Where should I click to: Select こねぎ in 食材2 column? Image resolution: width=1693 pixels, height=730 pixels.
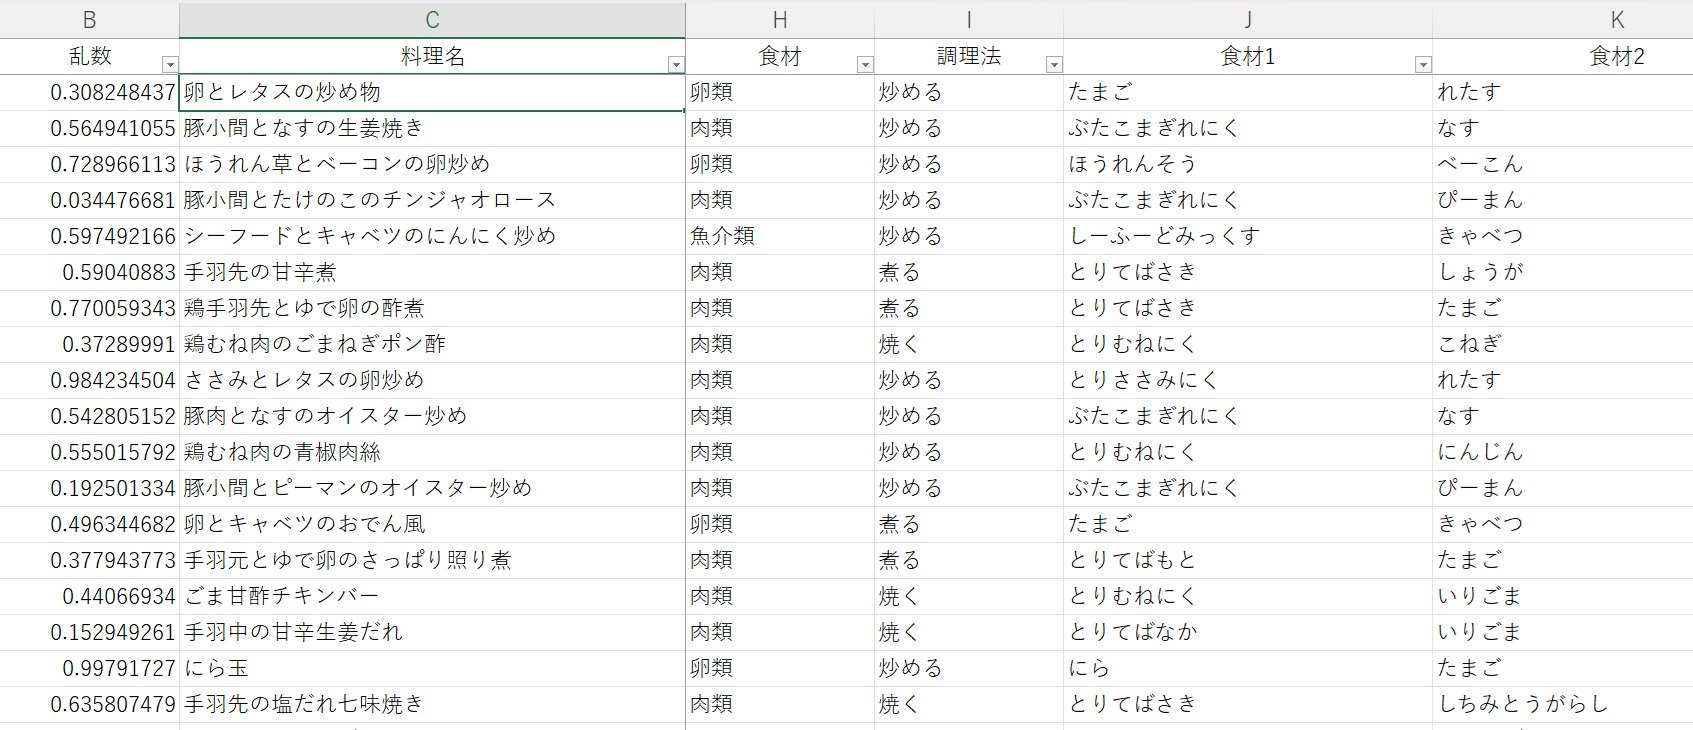coord(1563,345)
